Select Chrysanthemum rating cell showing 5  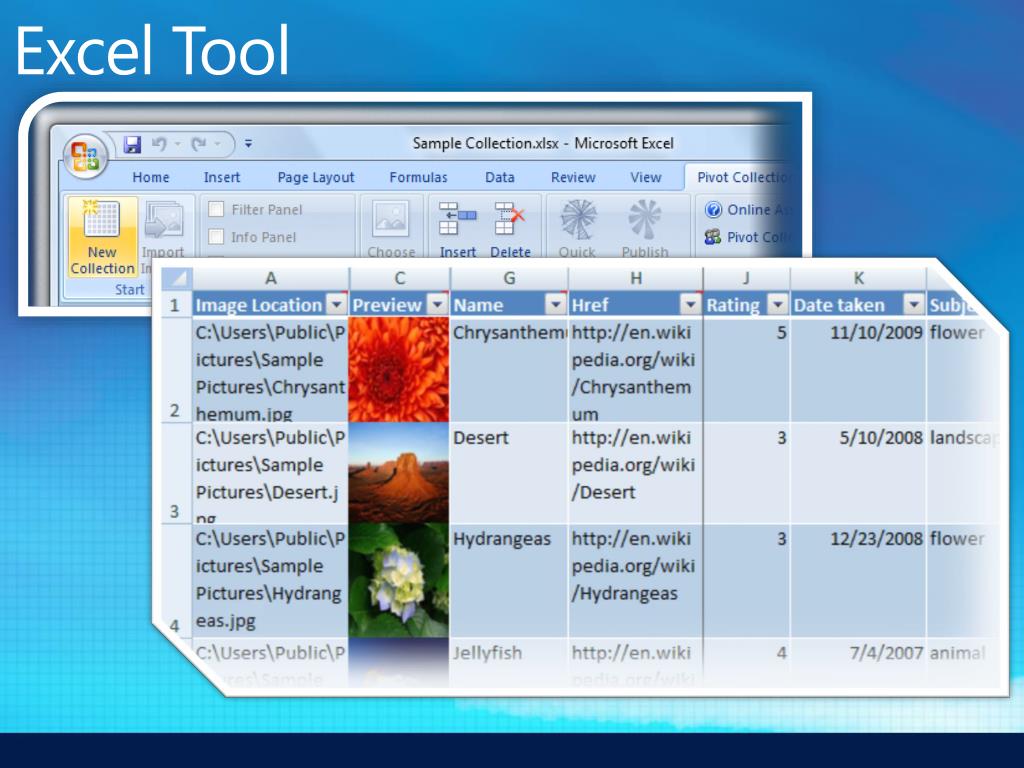tap(746, 370)
